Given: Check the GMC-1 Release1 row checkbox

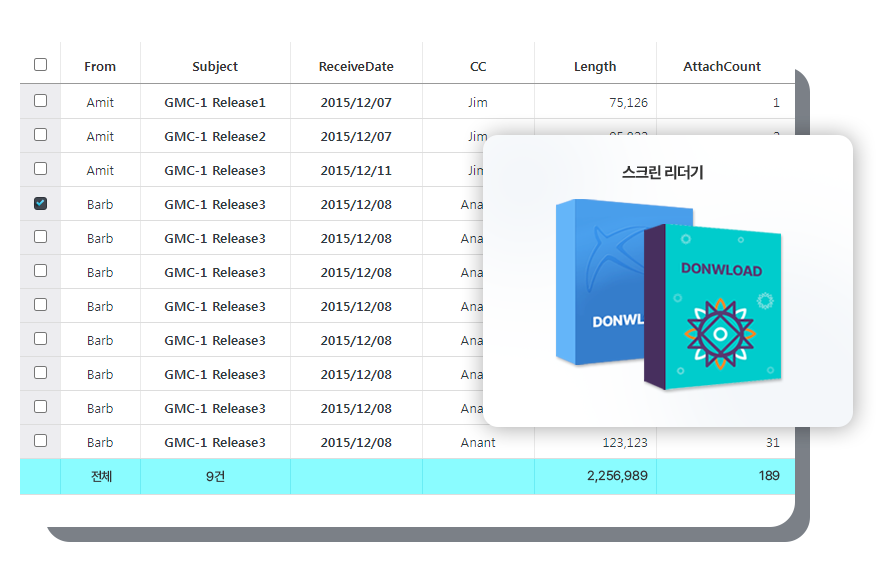Looking at the screenshot, I should point(40,101).
